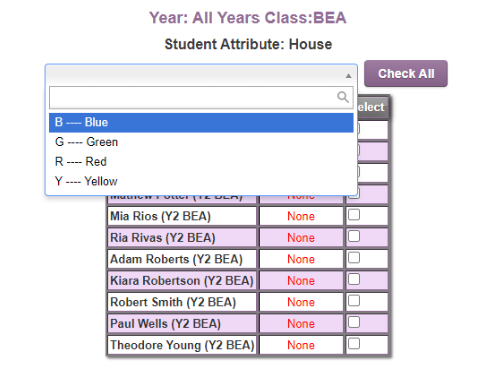Click the Select column header

pyautogui.click(x=372, y=107)
